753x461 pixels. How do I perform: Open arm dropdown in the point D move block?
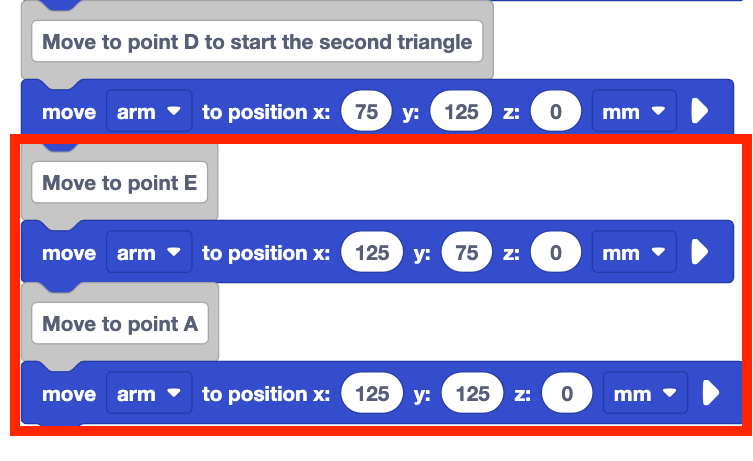click(148, 112)
